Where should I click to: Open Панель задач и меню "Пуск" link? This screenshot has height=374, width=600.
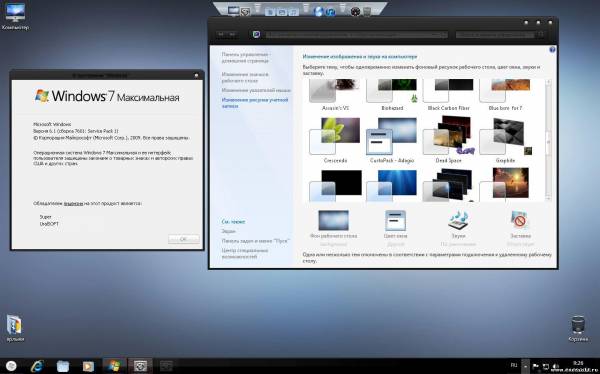tap(256, 241)
